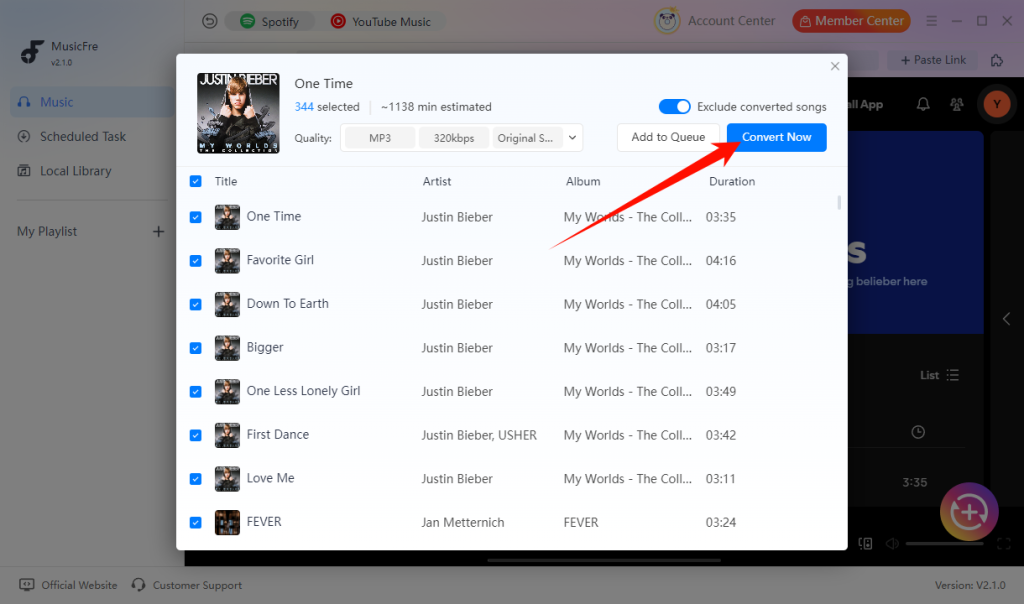Viewport: 1024px width, 604px height.
Task: Expand the Quality dropdown arrow
Action: 572,138
